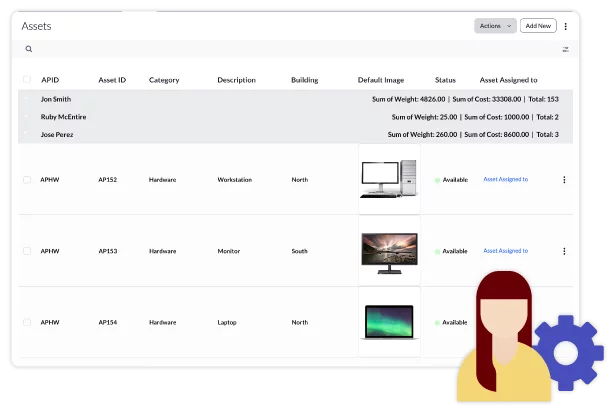Expand the Jon Smith group row

(295, 99)
